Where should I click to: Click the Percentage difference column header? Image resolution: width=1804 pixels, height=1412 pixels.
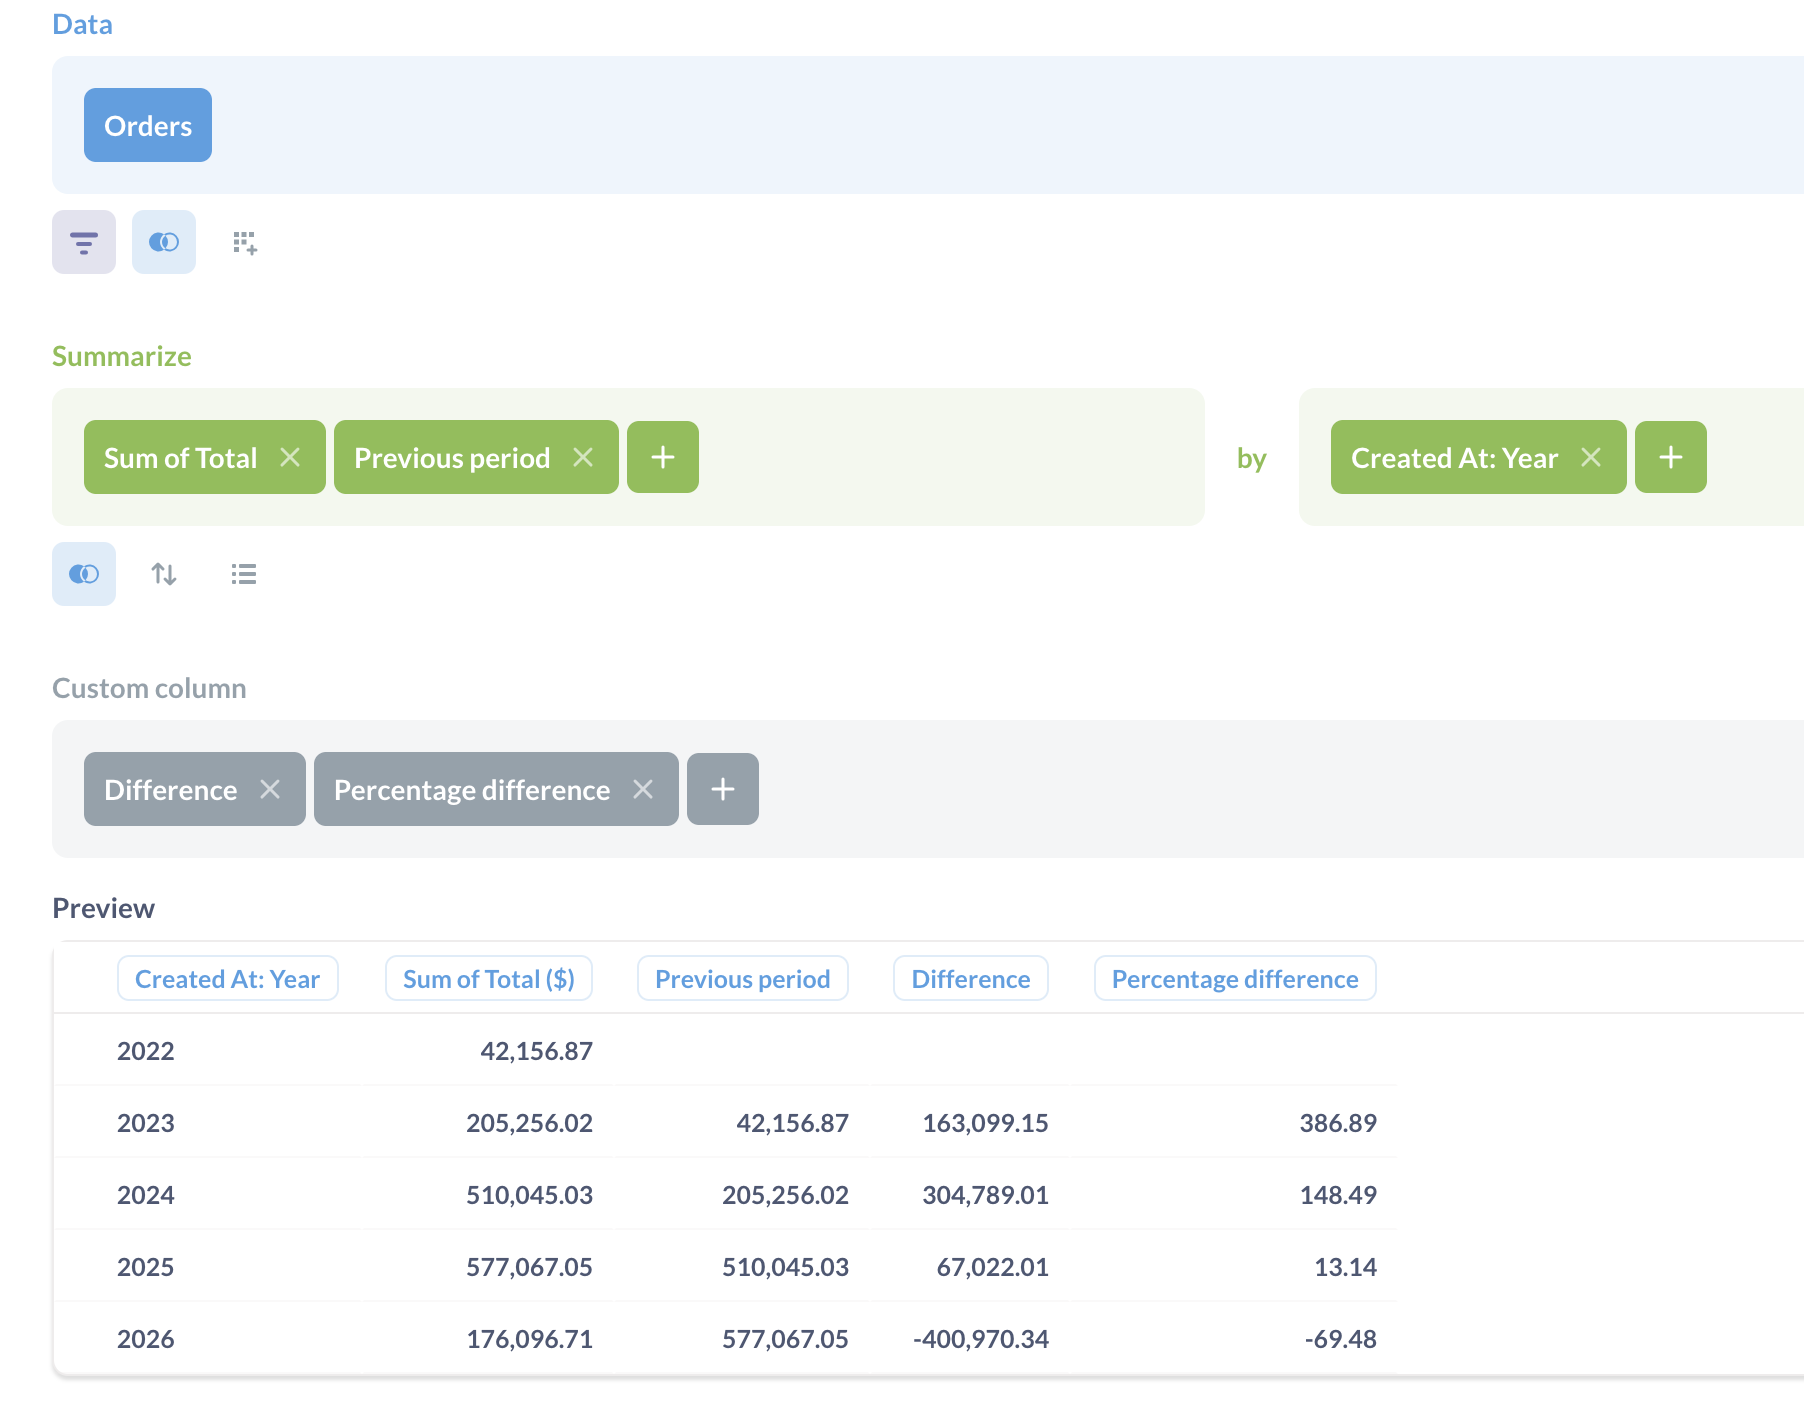pos(1235,978)
